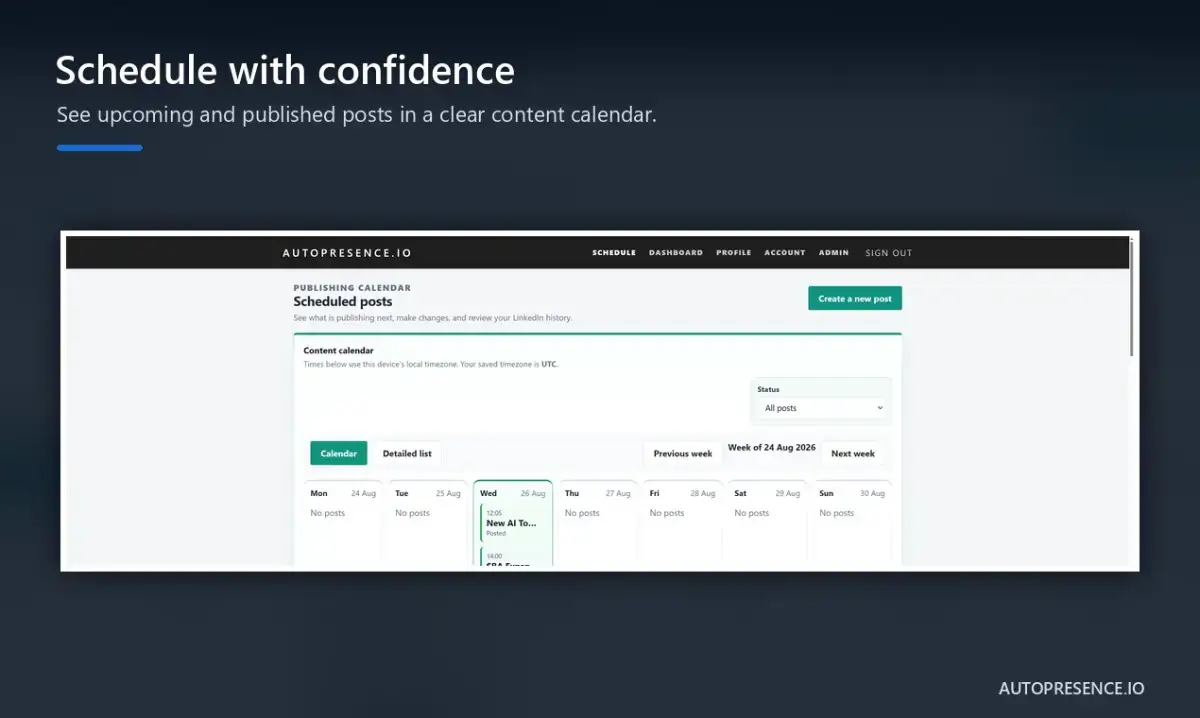Click the Create a new post button

[x=855, y=298]
